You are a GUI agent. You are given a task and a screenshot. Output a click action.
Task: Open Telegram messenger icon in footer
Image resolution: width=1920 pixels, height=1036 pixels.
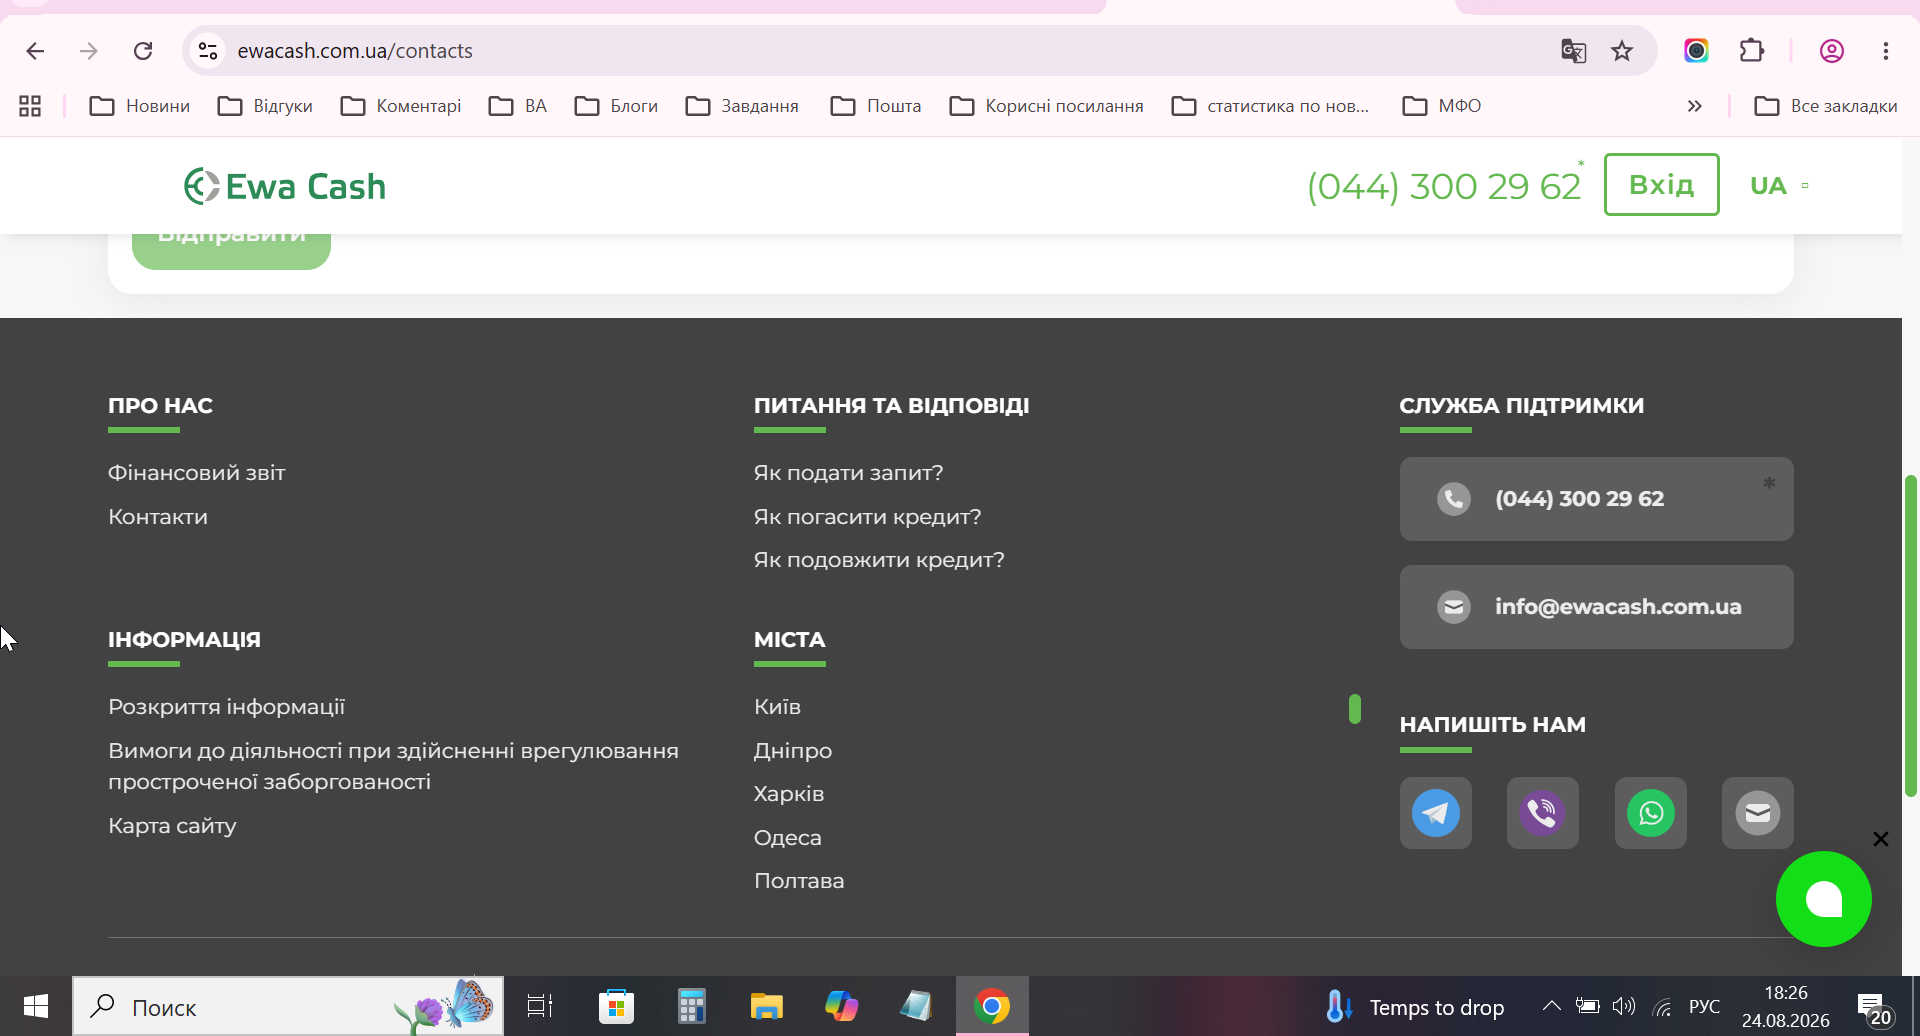1435,813
